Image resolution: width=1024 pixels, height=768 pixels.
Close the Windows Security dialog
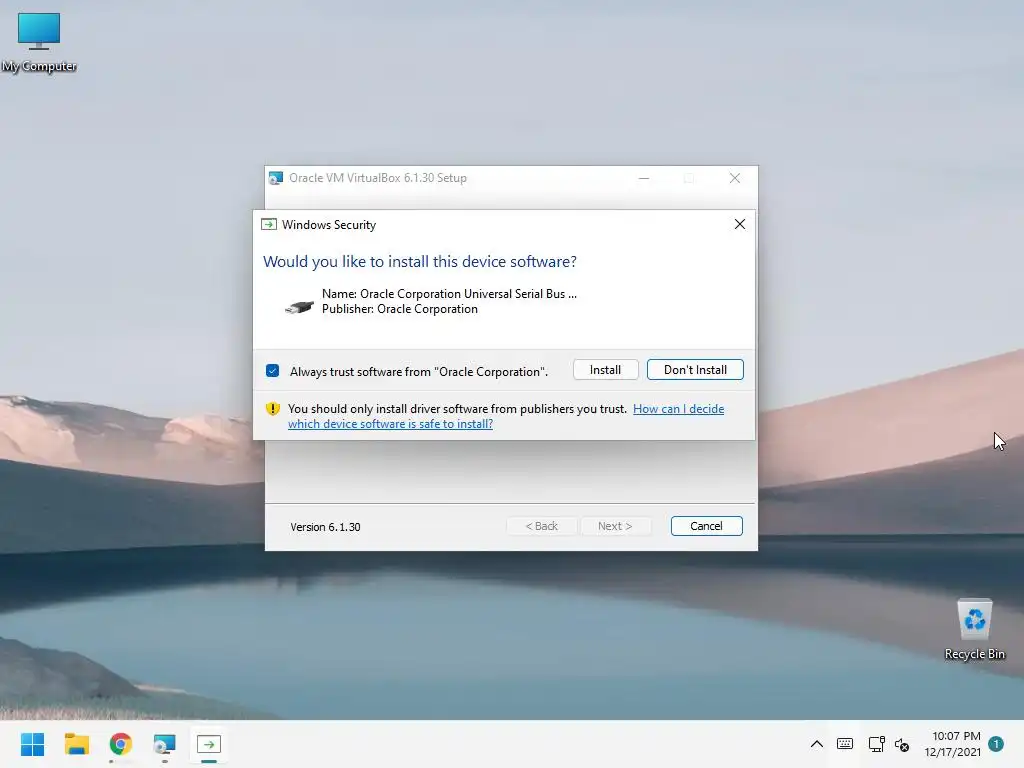click(x=739, y=224)
